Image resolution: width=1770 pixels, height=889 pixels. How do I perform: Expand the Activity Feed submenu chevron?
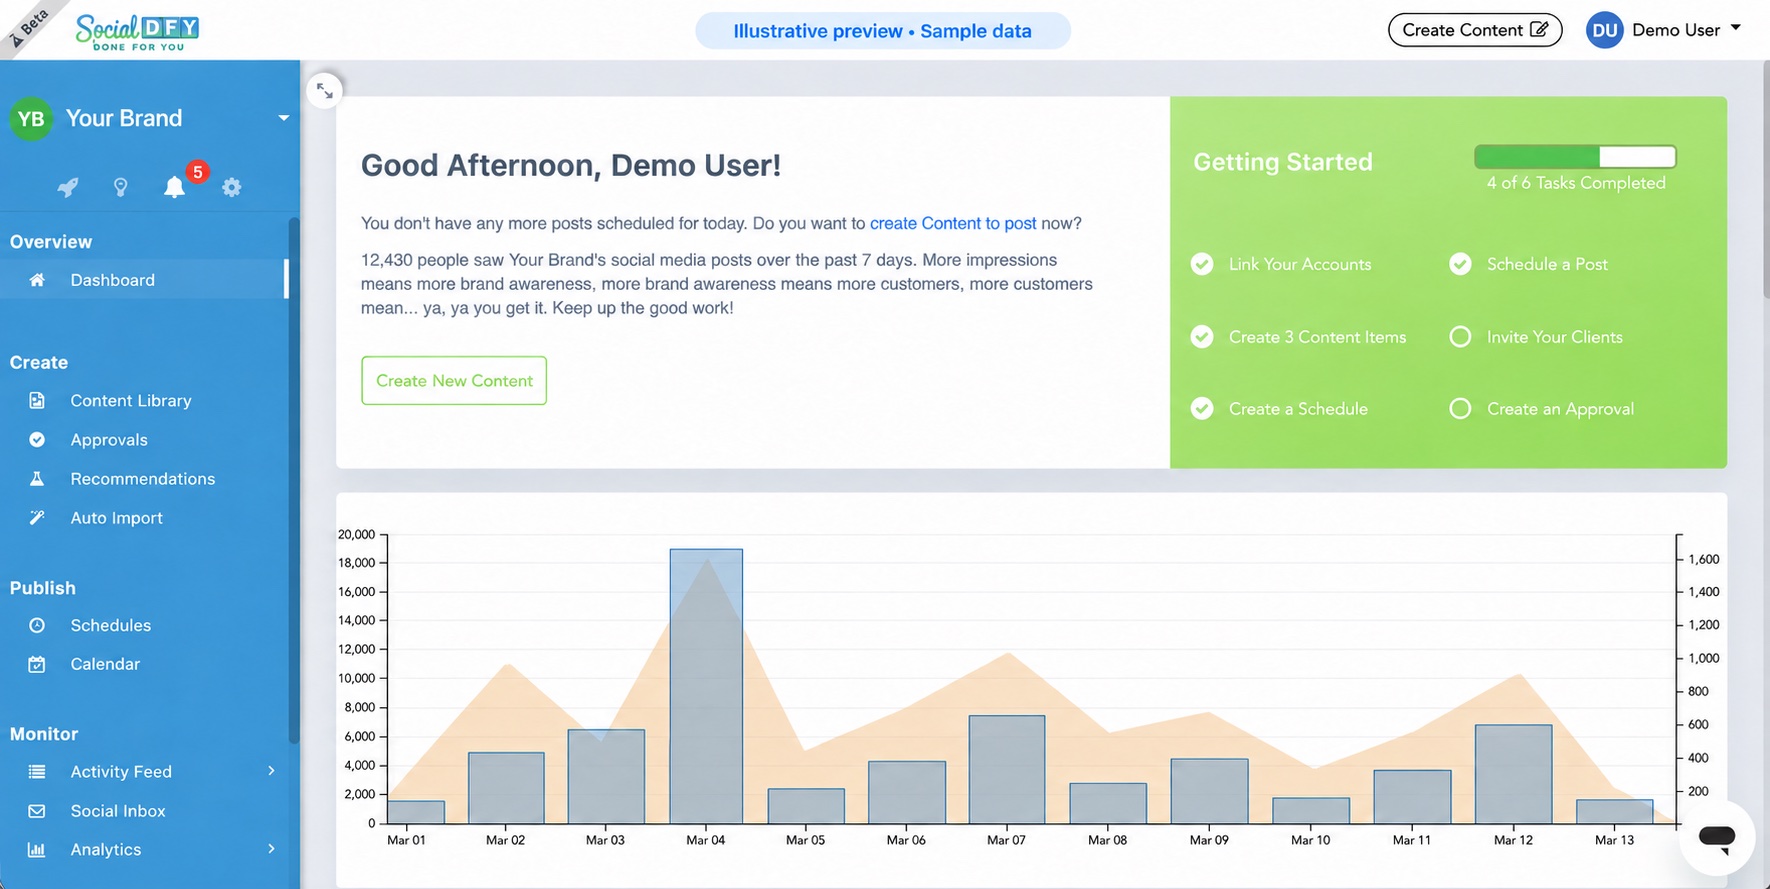tap(271, 770)
